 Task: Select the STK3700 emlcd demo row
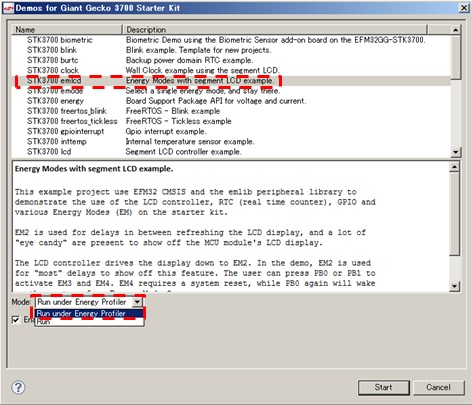coord(231,81)
